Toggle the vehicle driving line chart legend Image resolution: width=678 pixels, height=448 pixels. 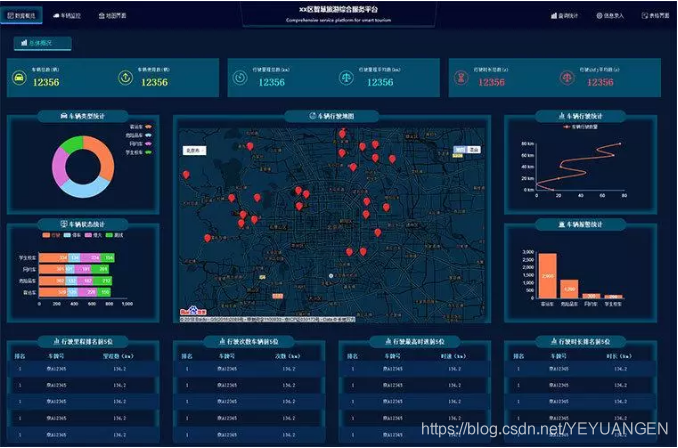pos(578,127)
